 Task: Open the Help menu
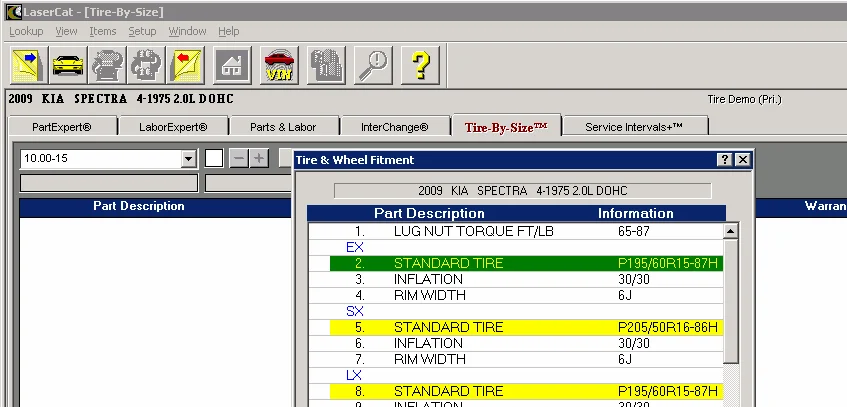coord(228,31)
